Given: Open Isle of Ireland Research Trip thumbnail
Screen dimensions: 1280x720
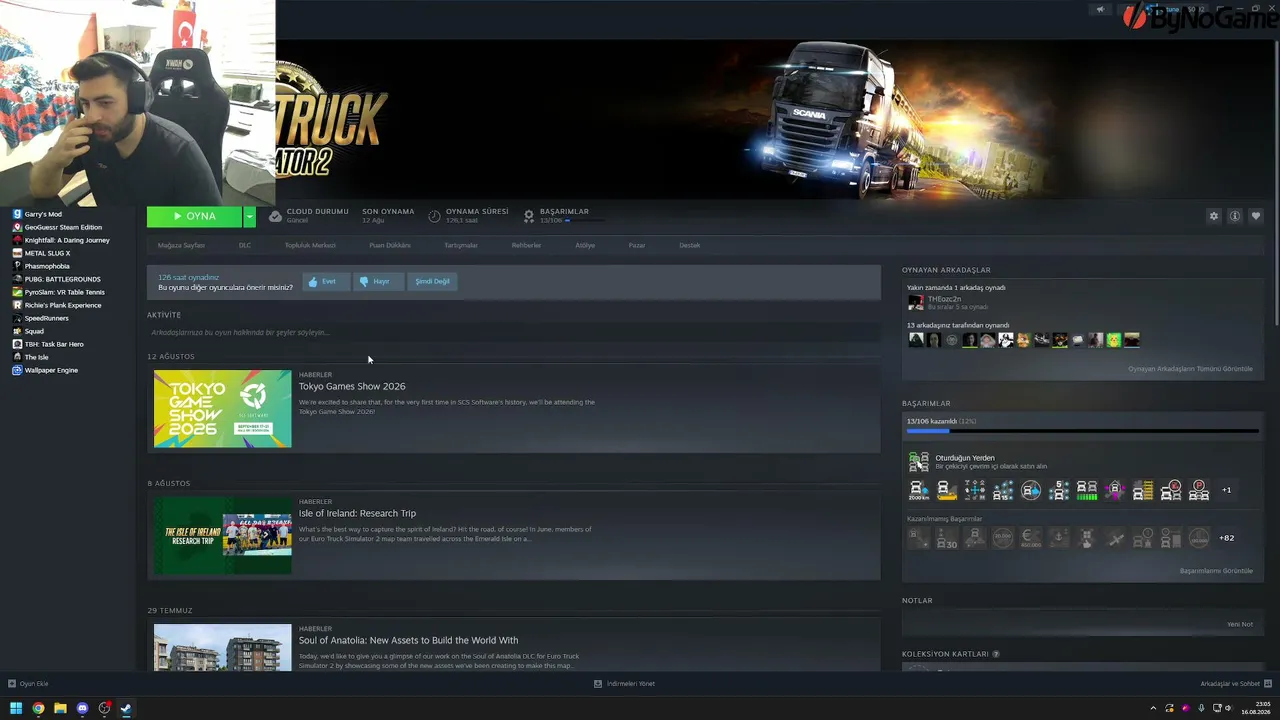Looking at the screenshot, I should click(x=222, y=536).
